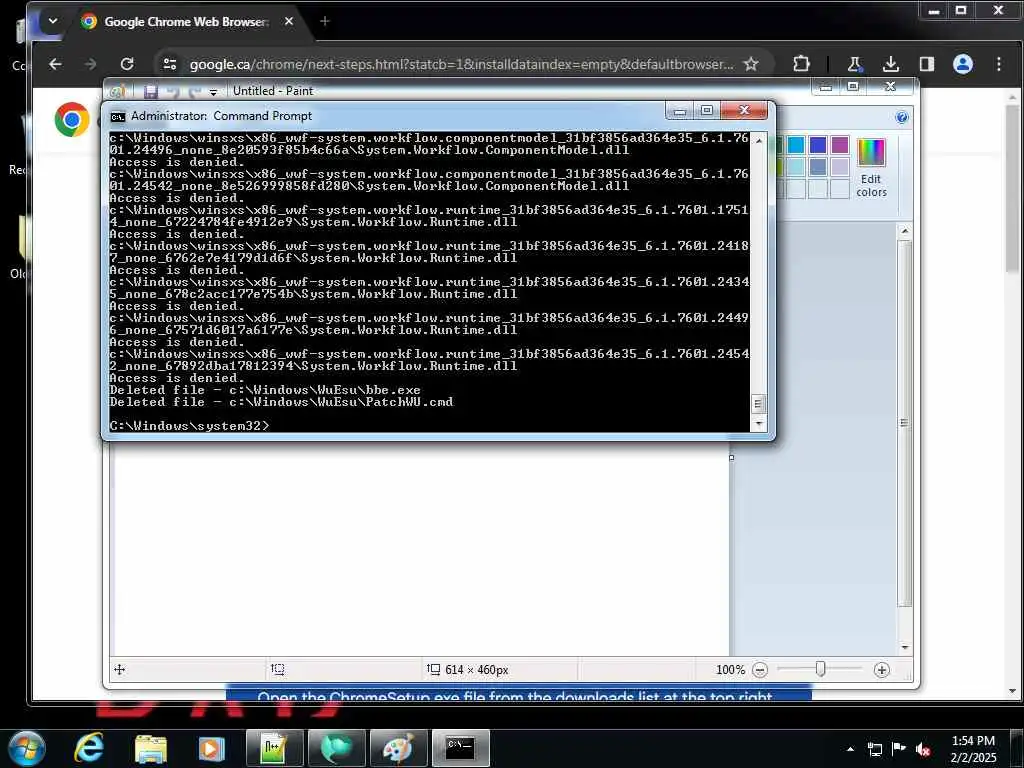Switch to Command Prompt taskbar button

tap(460, 748)
